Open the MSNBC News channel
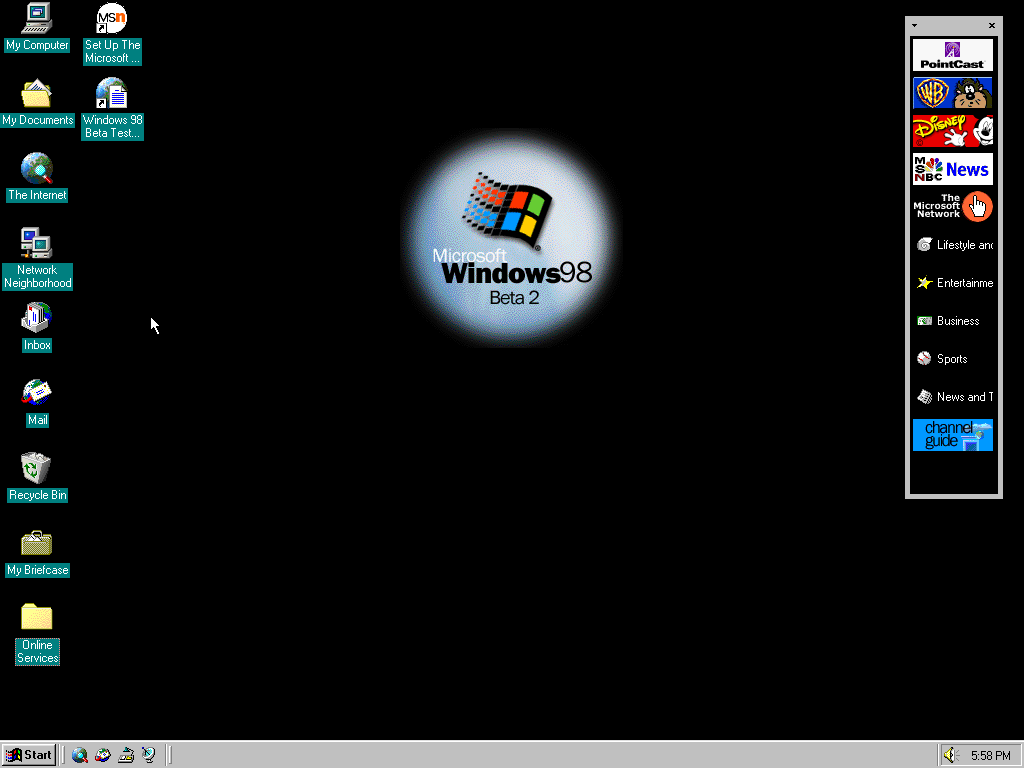 pos(953,169)
